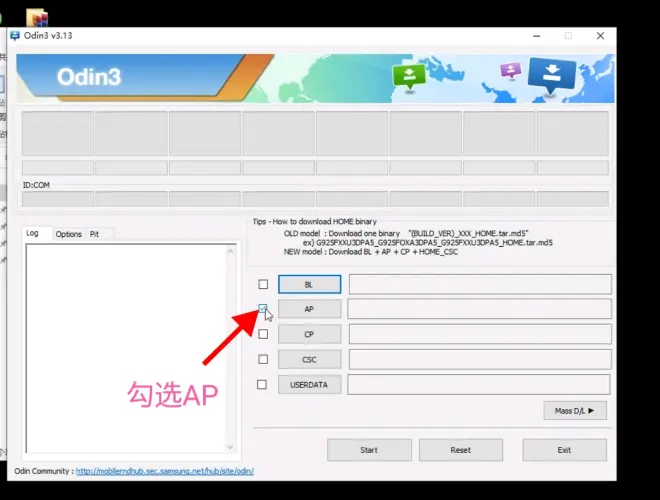
Task: Click the ID:COM label
Action: tap(36, 185)
